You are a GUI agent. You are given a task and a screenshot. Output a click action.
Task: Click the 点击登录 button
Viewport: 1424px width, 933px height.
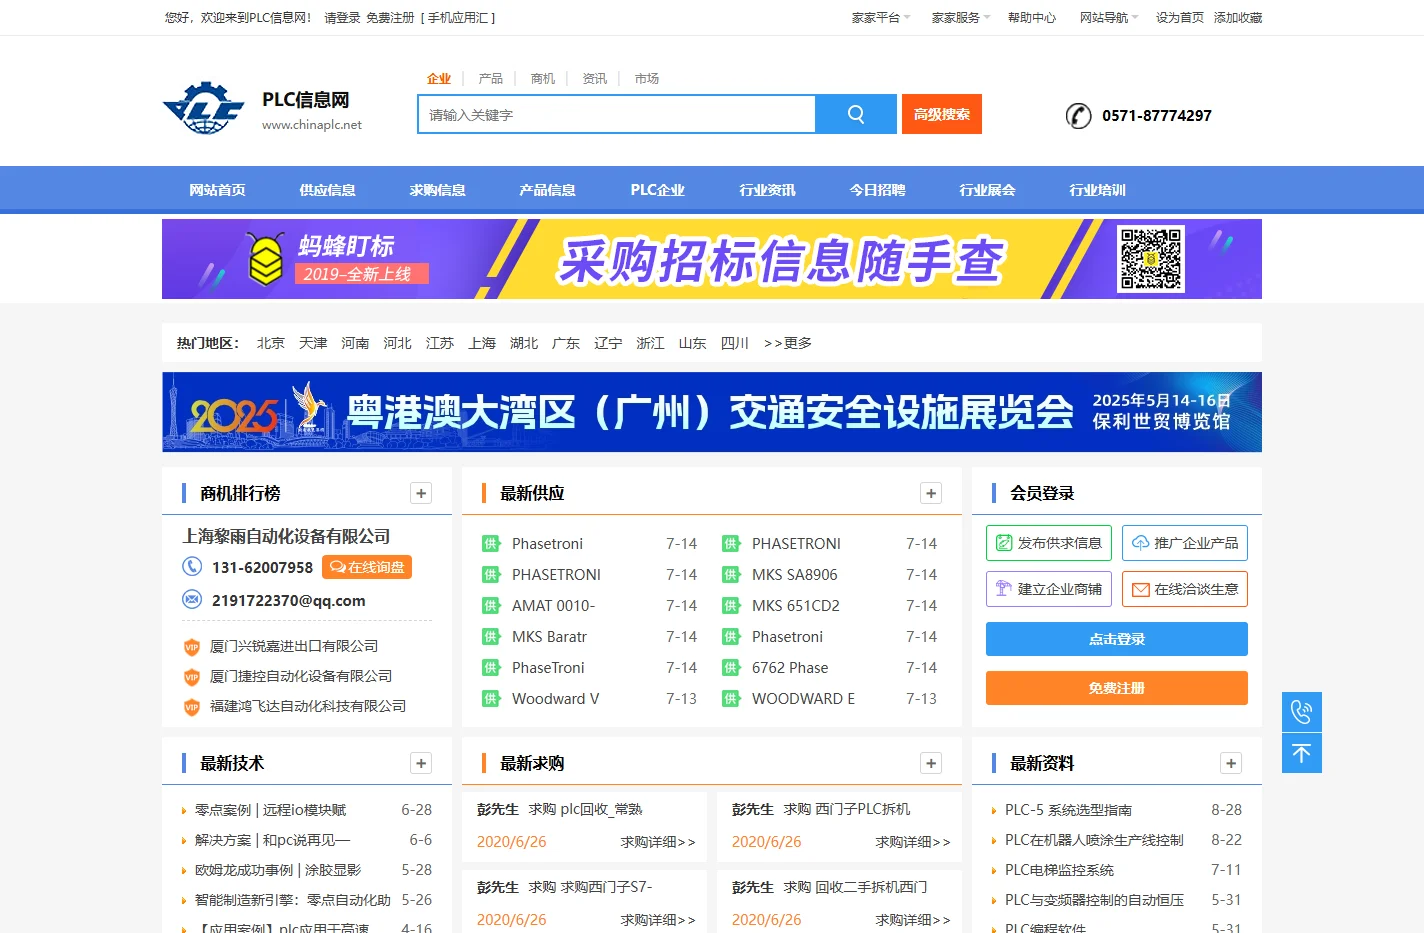[1117, 639]
